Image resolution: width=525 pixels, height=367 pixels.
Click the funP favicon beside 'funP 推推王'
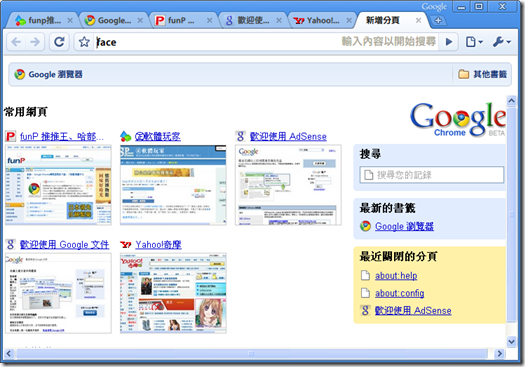point(11,136)
